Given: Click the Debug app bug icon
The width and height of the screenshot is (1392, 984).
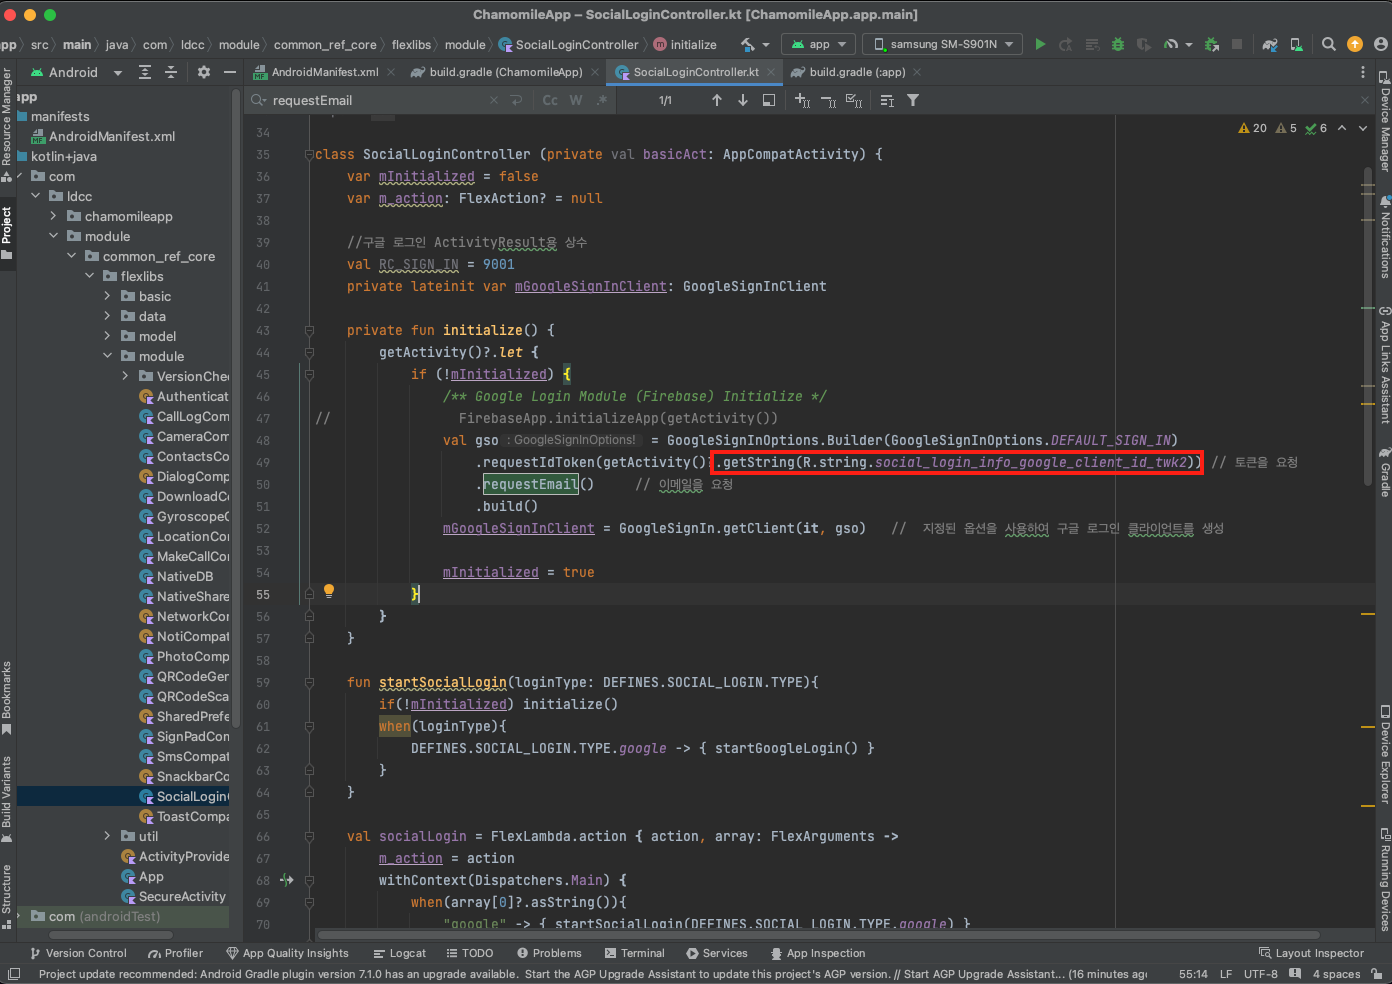Looking at the screenshot, I should click(x=1118, y=44).
